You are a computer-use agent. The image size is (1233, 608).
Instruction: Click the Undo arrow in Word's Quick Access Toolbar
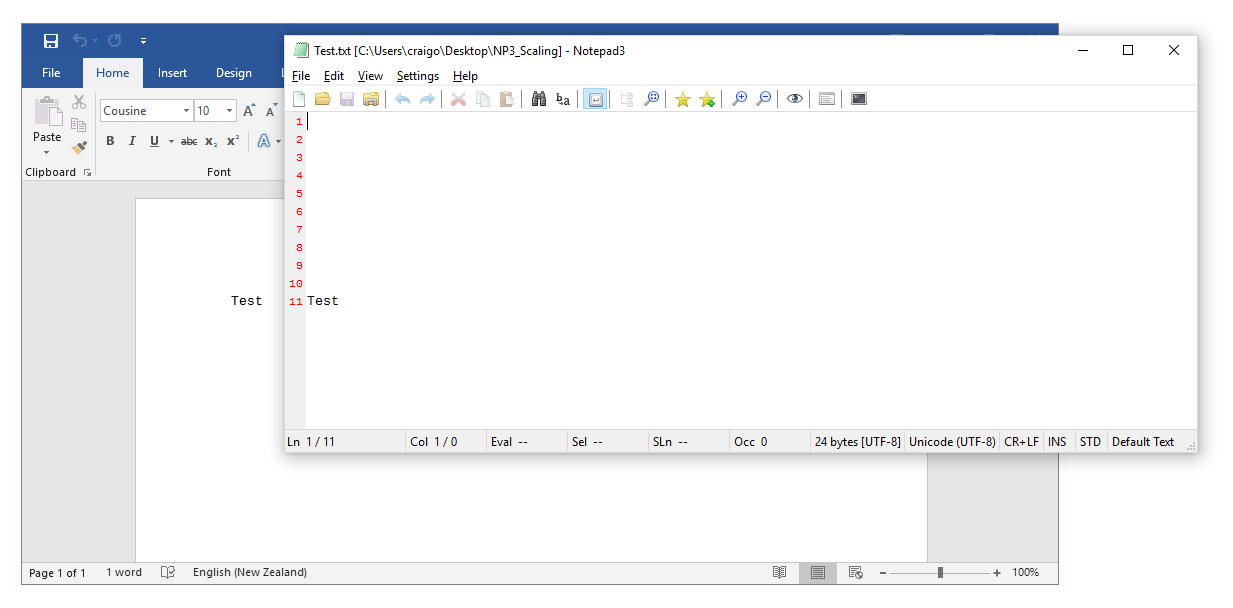80,41
